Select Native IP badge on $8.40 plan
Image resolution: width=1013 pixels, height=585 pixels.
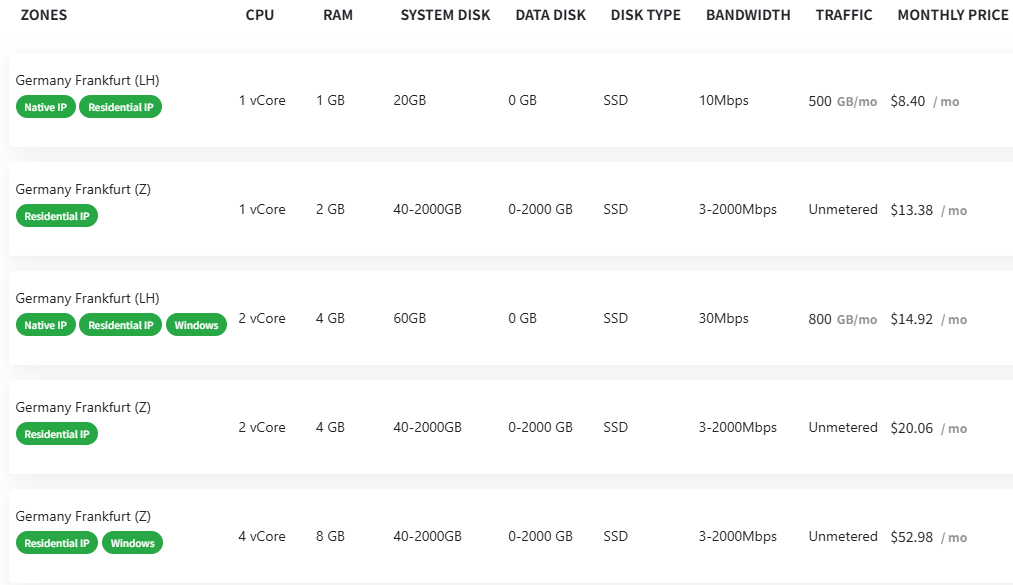46,107
